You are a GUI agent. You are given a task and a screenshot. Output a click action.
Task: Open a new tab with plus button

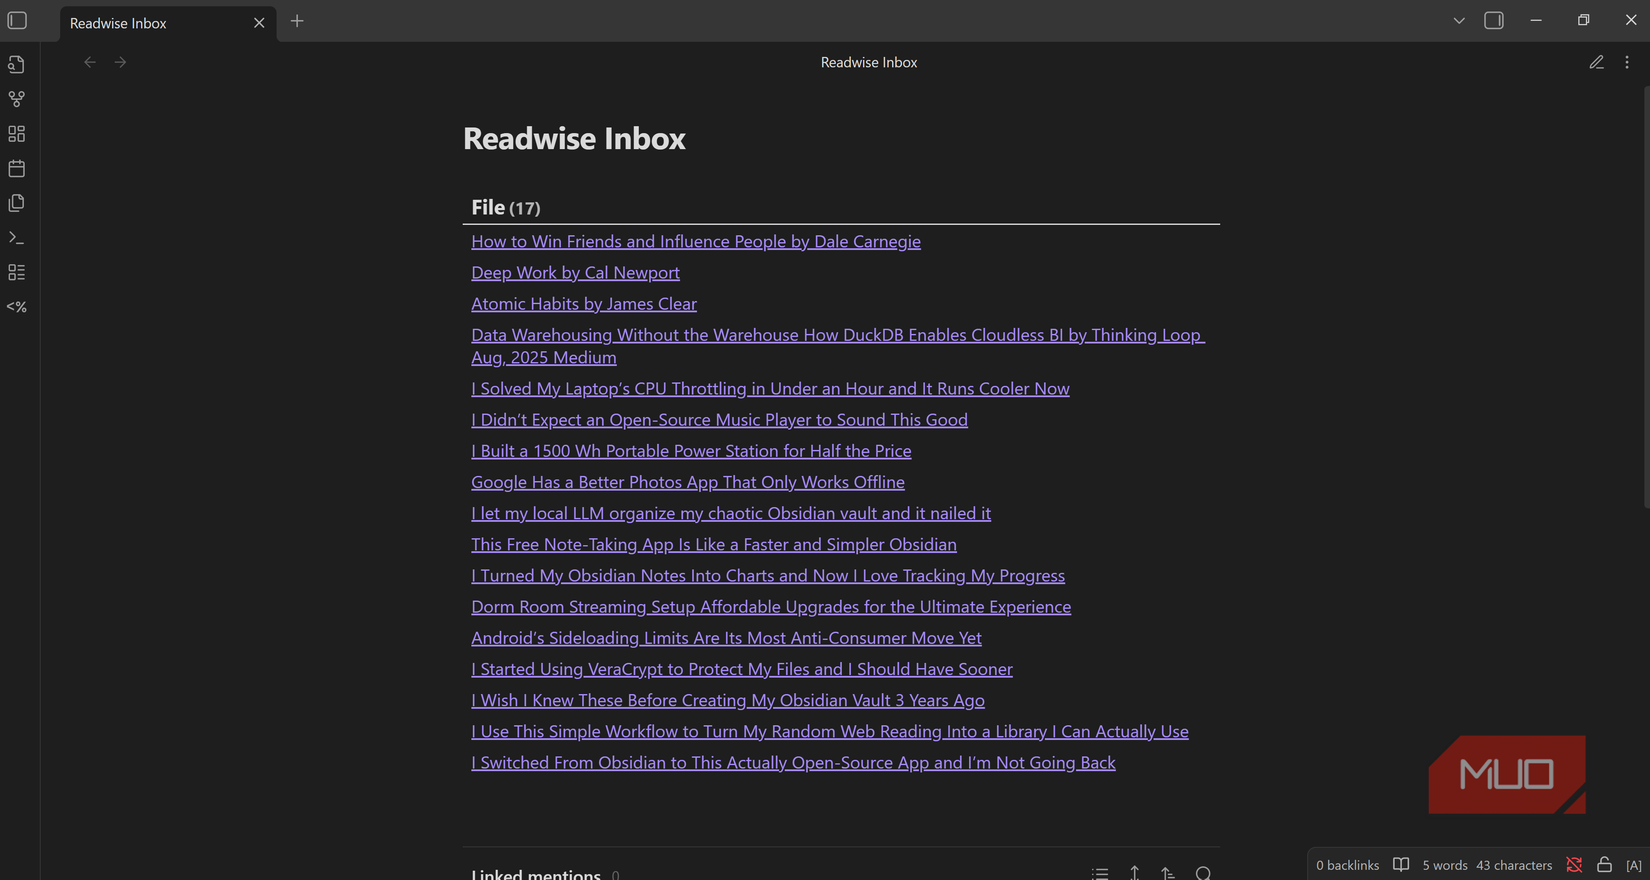click(x=297, y=21)
